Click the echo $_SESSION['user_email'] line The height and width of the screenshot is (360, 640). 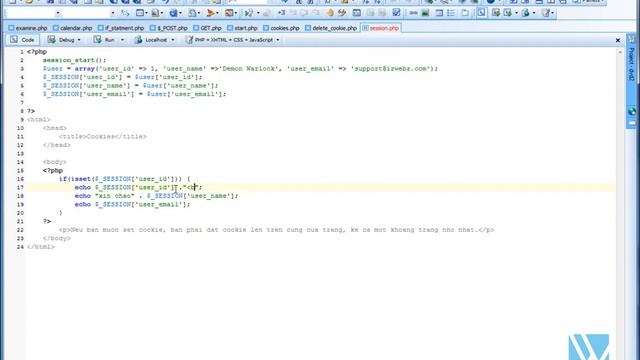click(132, 204)
